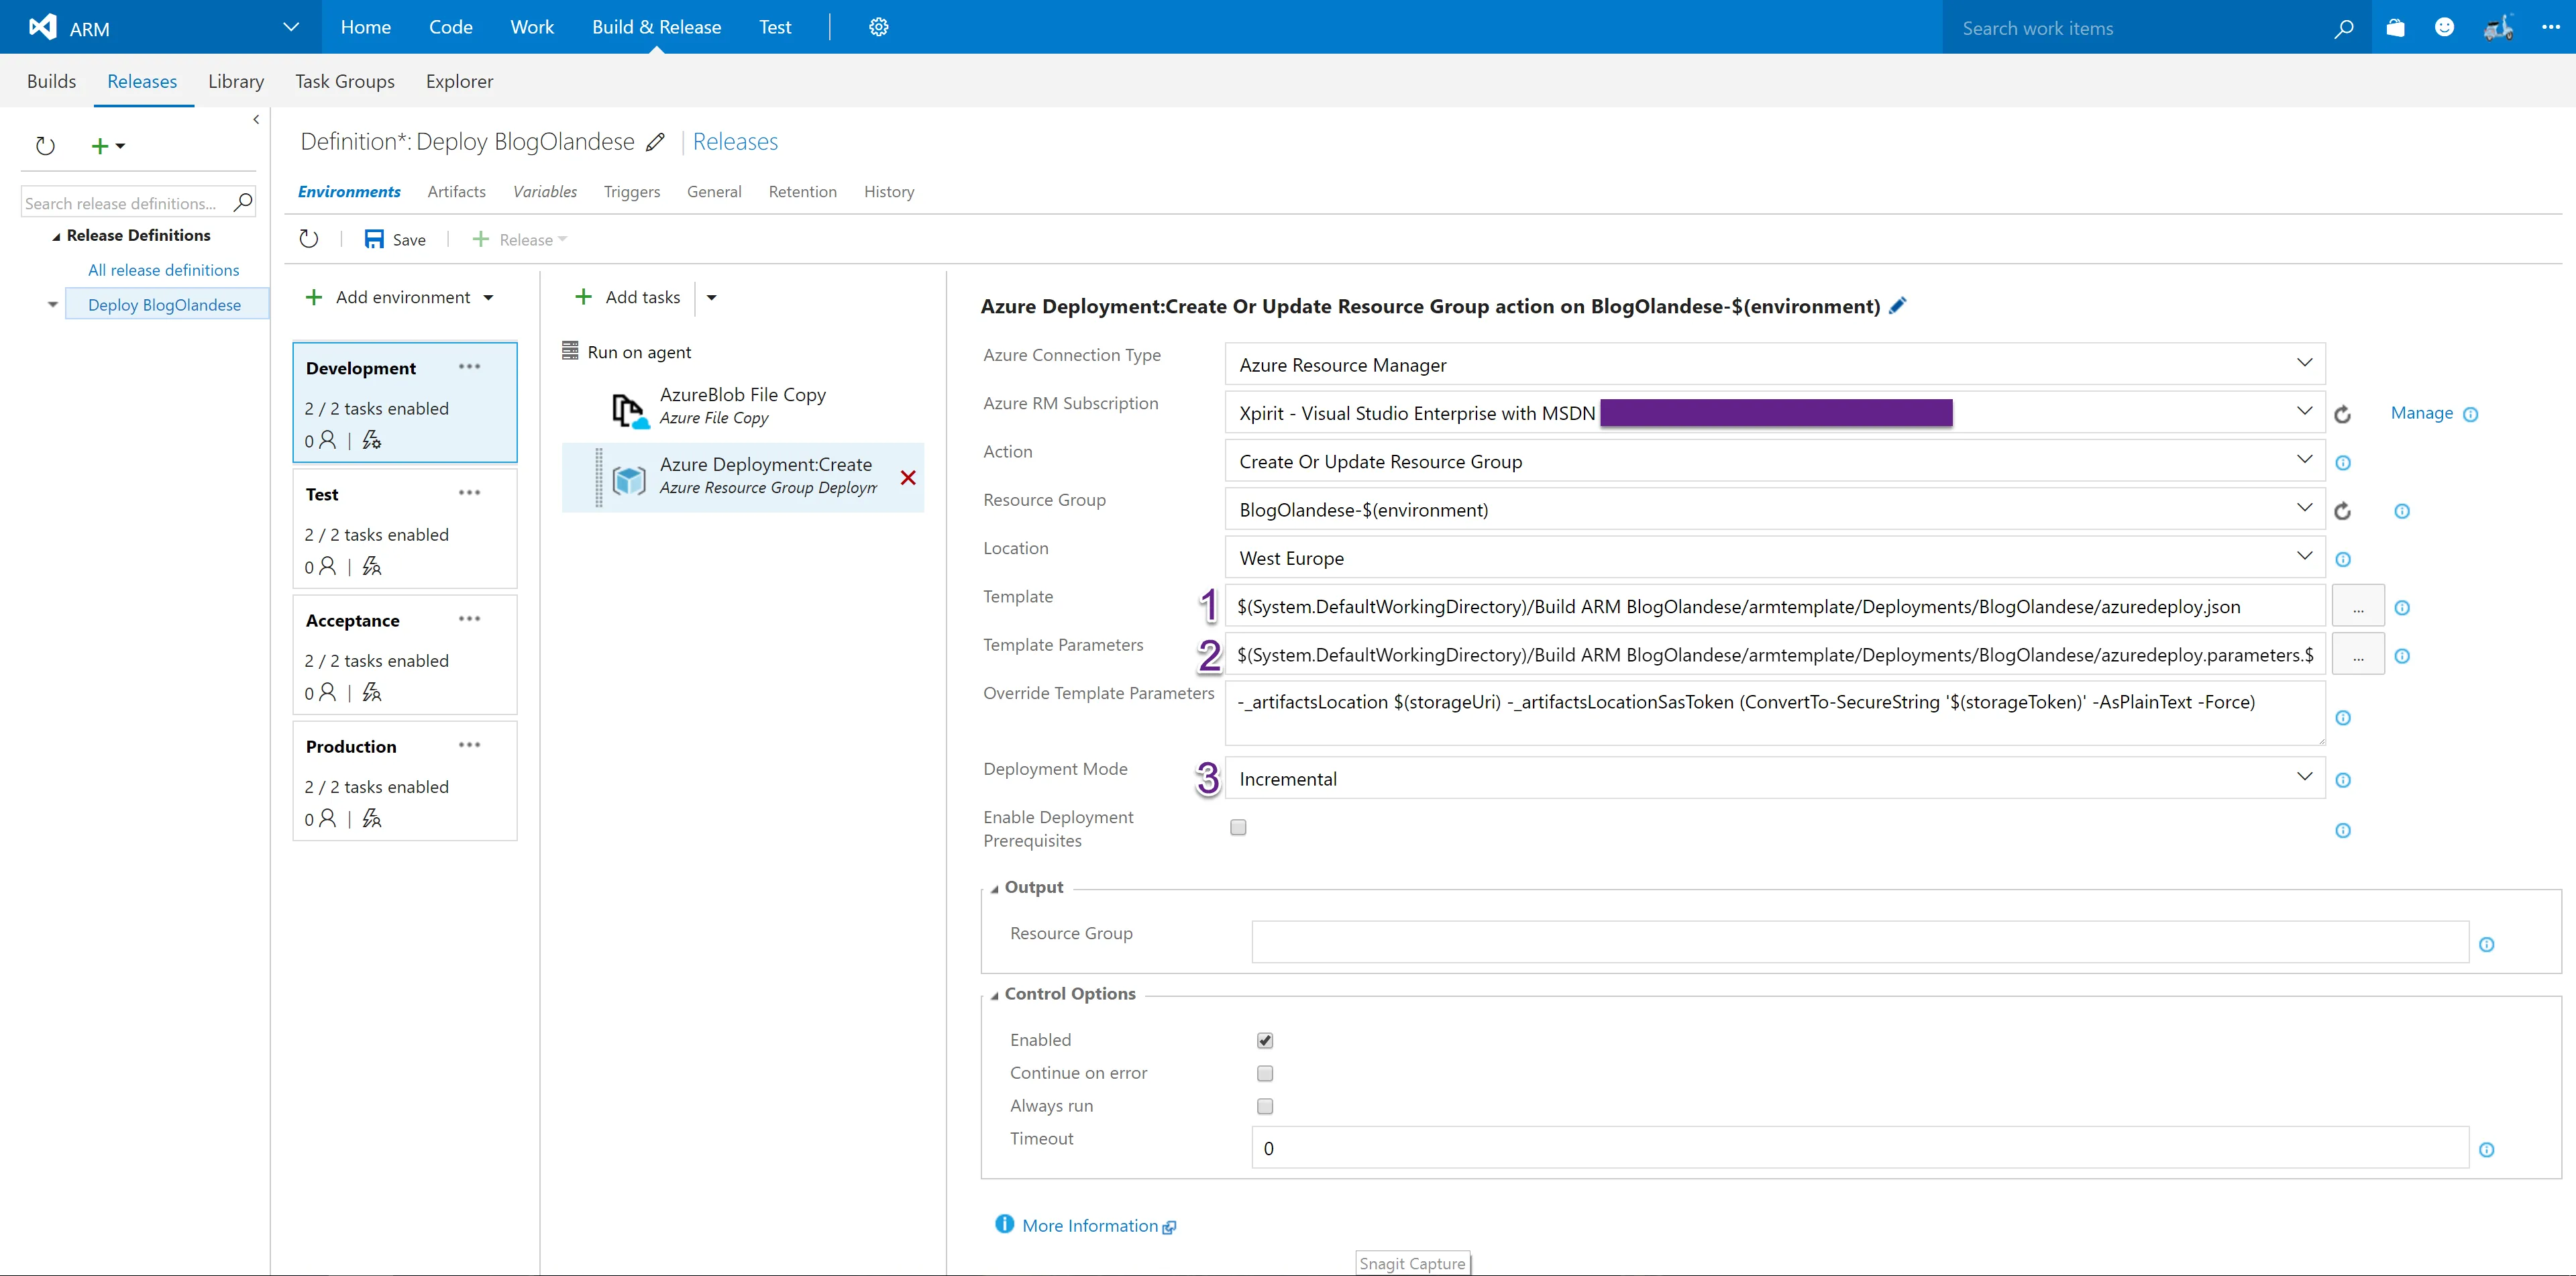Collapse the Output section
The width and height of the screenshot is (2576, 1276).
pos(994,889)
